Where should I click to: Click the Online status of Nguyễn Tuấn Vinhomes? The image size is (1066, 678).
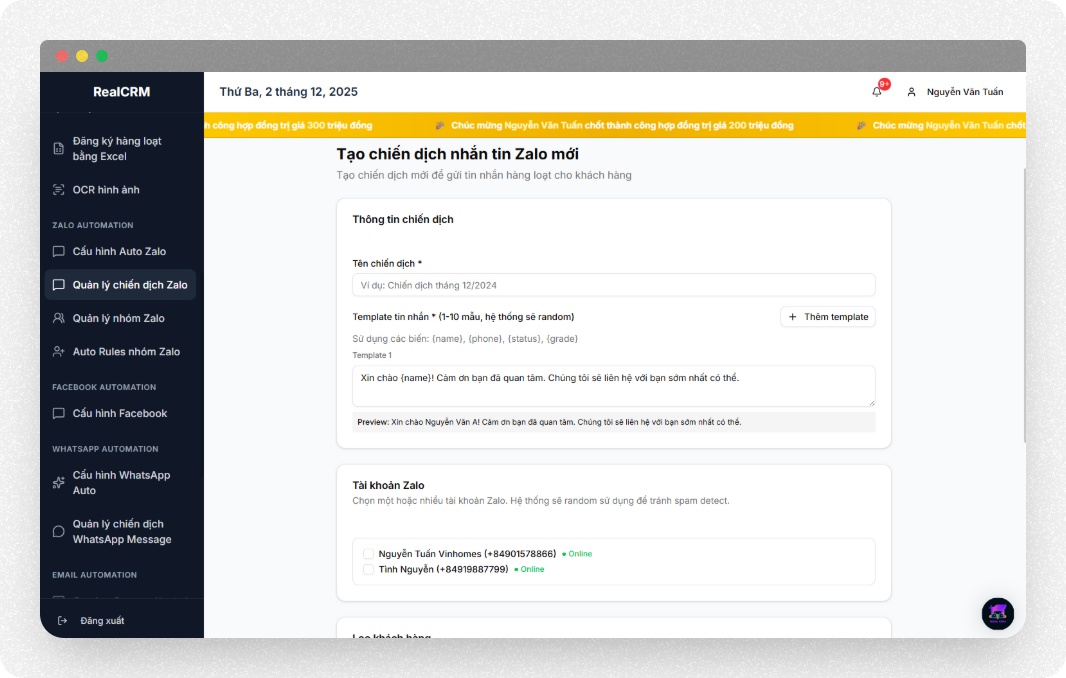pos(577,554)
